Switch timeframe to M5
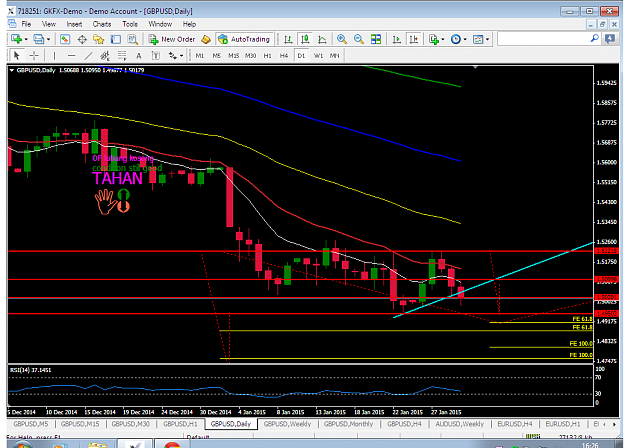The height and width of the screenshot is (448, 625). [x=216, y=55]
